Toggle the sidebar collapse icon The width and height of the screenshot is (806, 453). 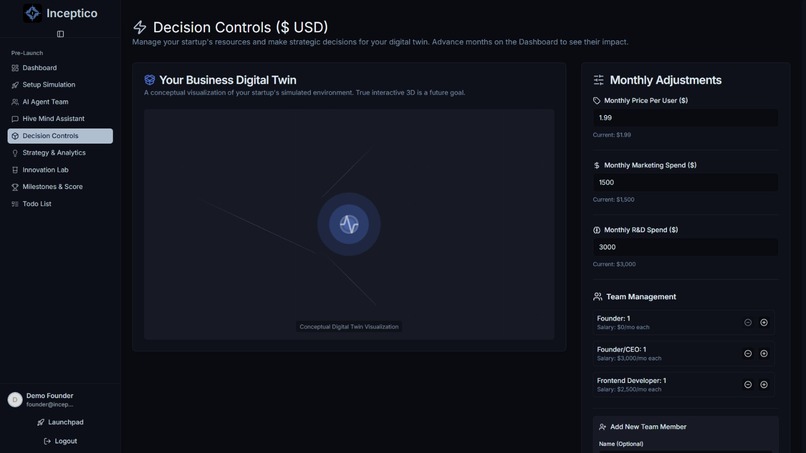point(60,34)
